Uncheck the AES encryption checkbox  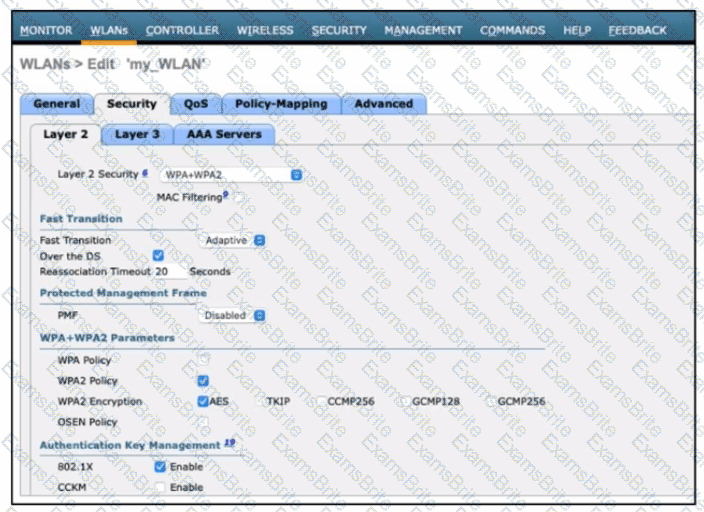(x=203, y=402)
